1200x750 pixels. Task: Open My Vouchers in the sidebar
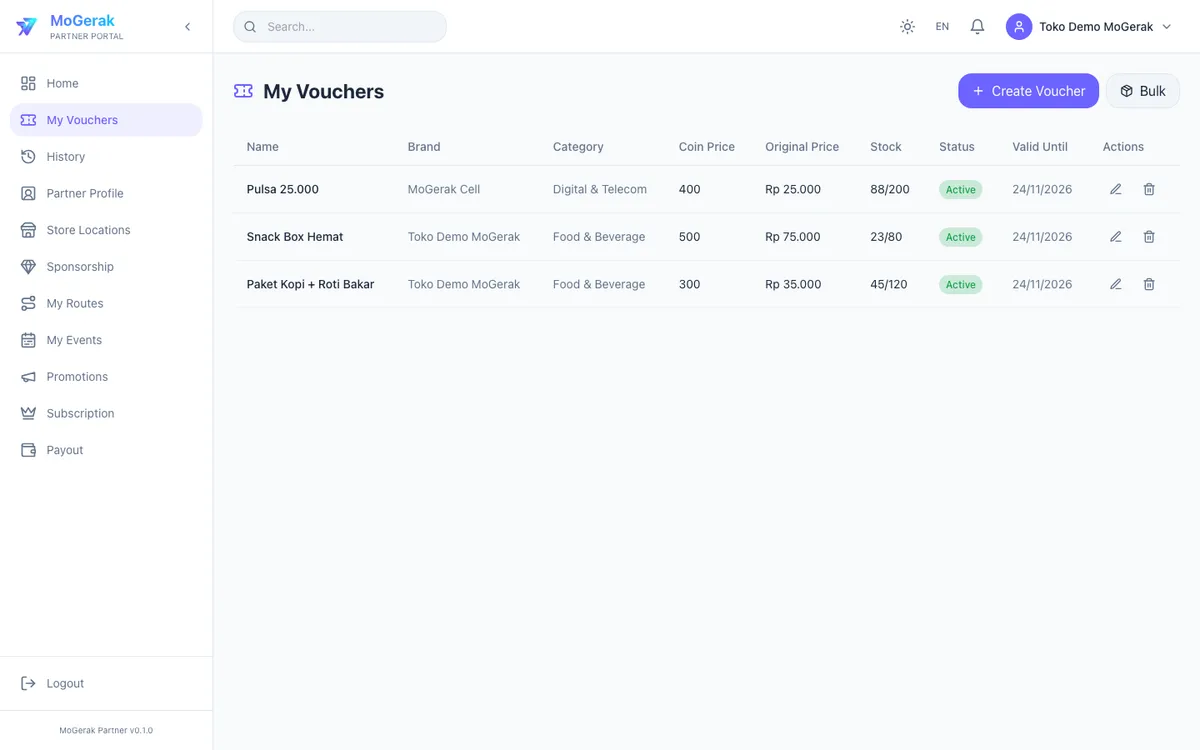pos(106,120)
